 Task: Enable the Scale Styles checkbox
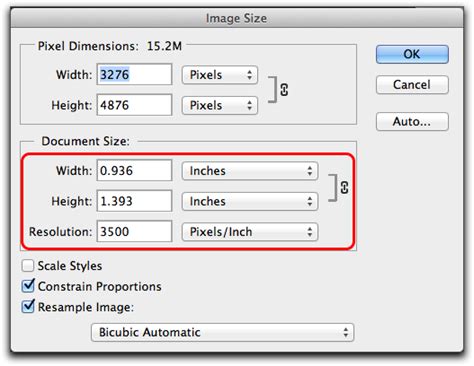coord(28,266)
